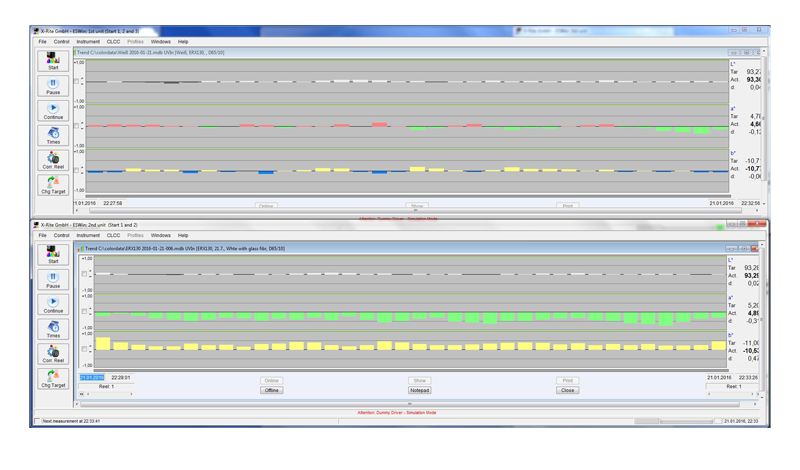Click the X-Rite app icon in 1st unit title bar
Screen dimensions: 800x470
pos(36,31)
